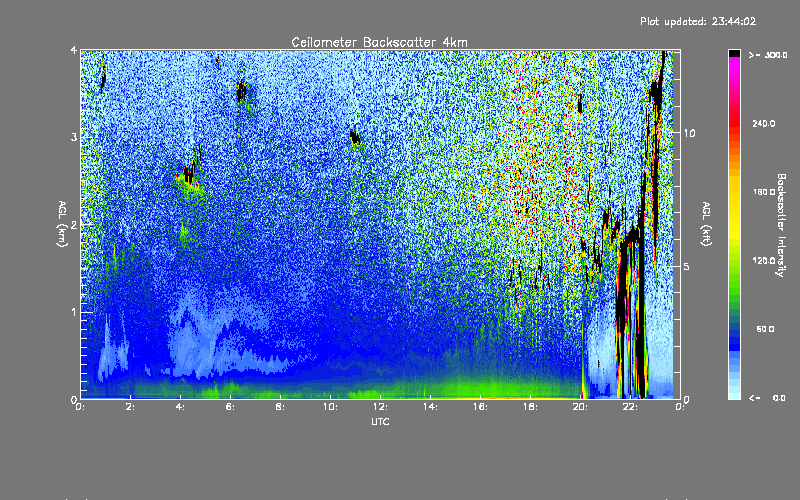Click the black top segment of the colorbar
Viewport: 800px width, 500px height.
click(734, 53)
